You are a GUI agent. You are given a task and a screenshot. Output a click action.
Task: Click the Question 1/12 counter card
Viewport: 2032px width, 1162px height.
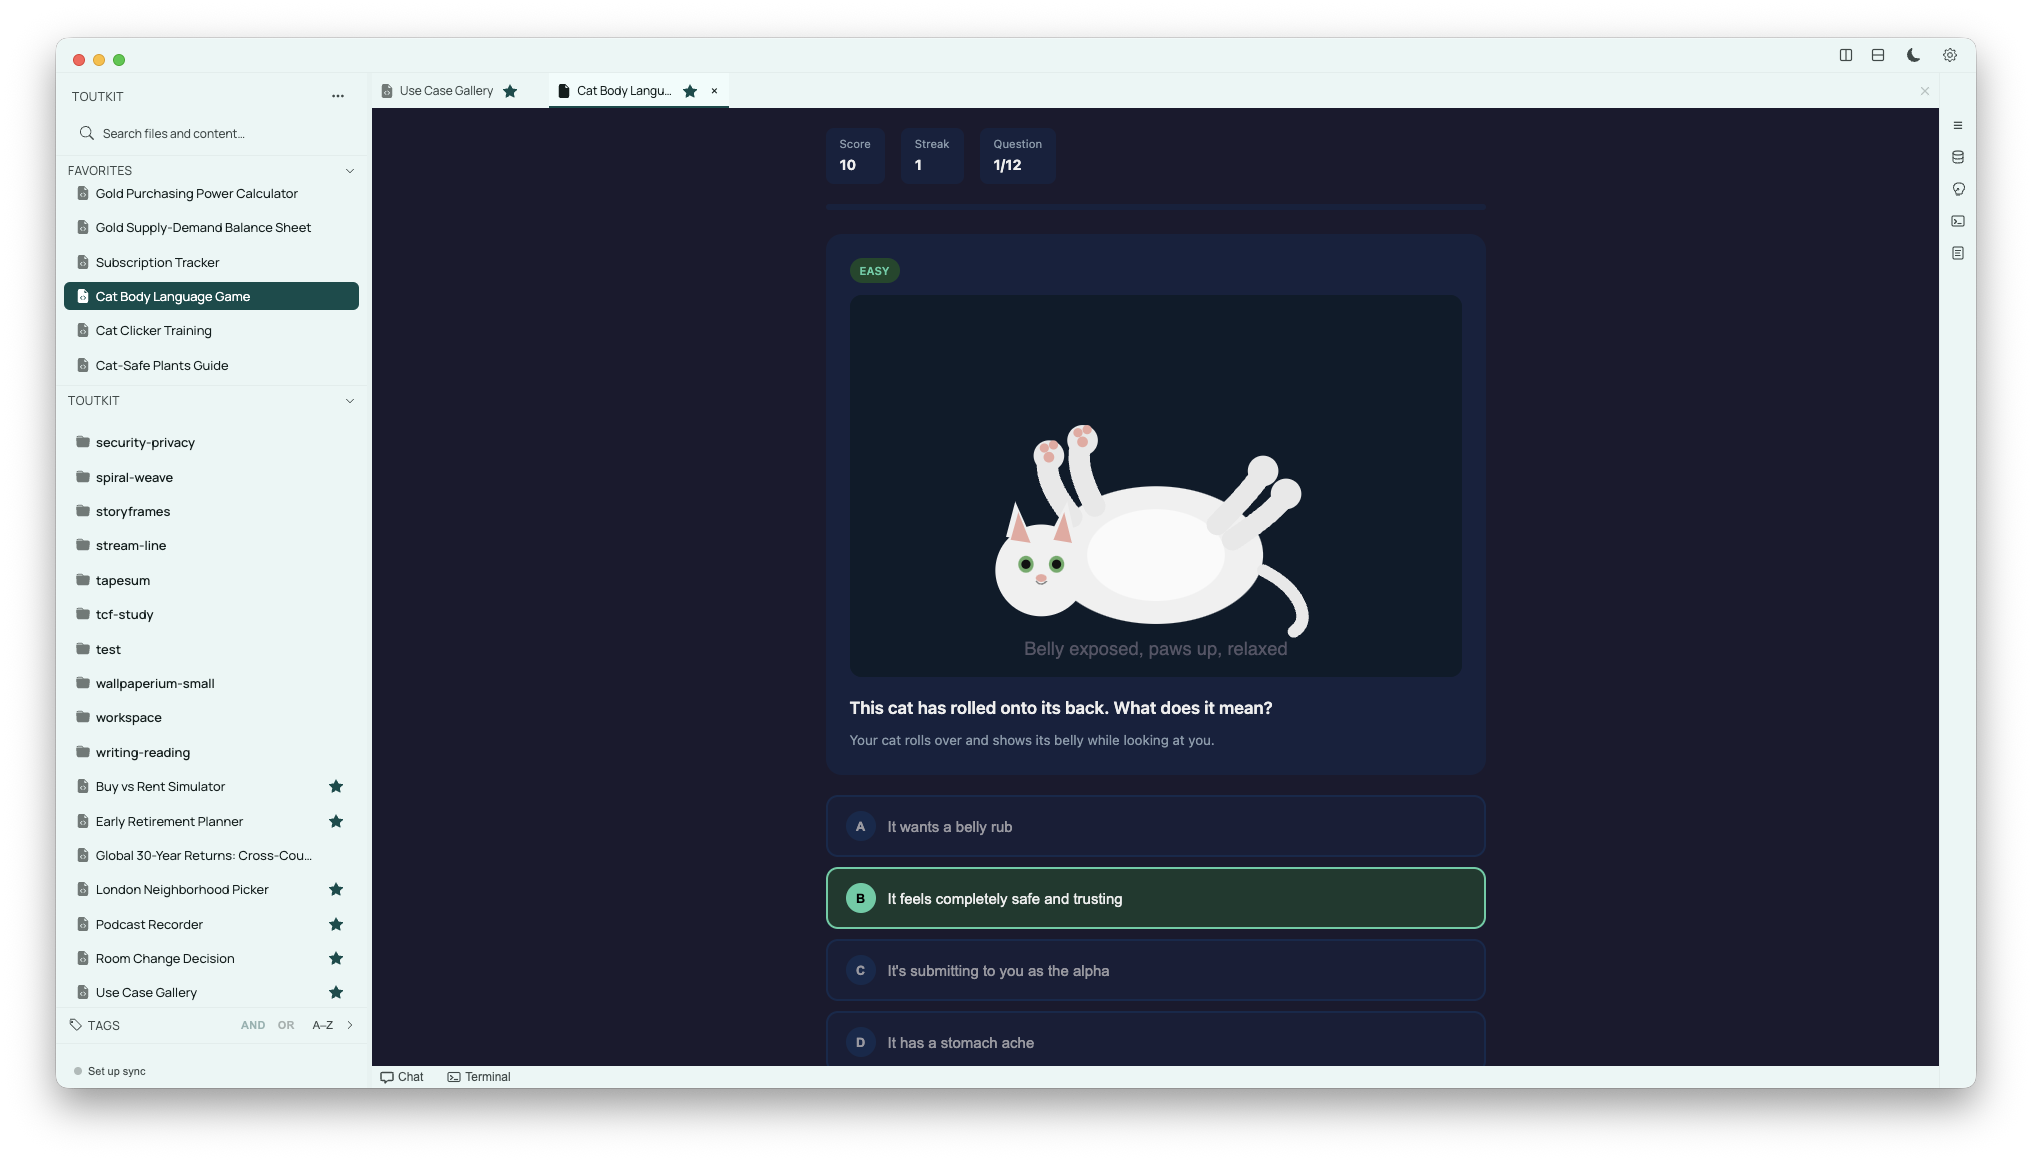(1017, 155)
